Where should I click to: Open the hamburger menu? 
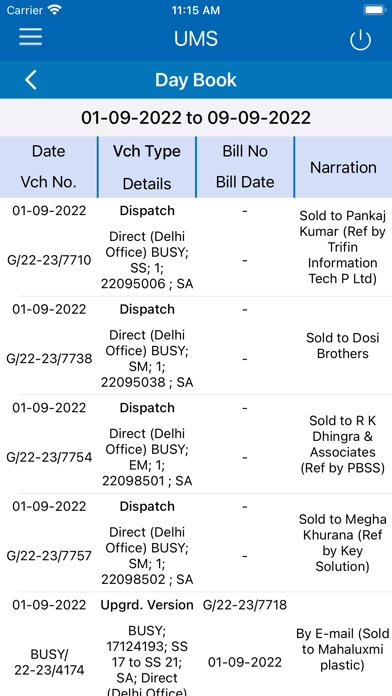(x=31, y=37)
